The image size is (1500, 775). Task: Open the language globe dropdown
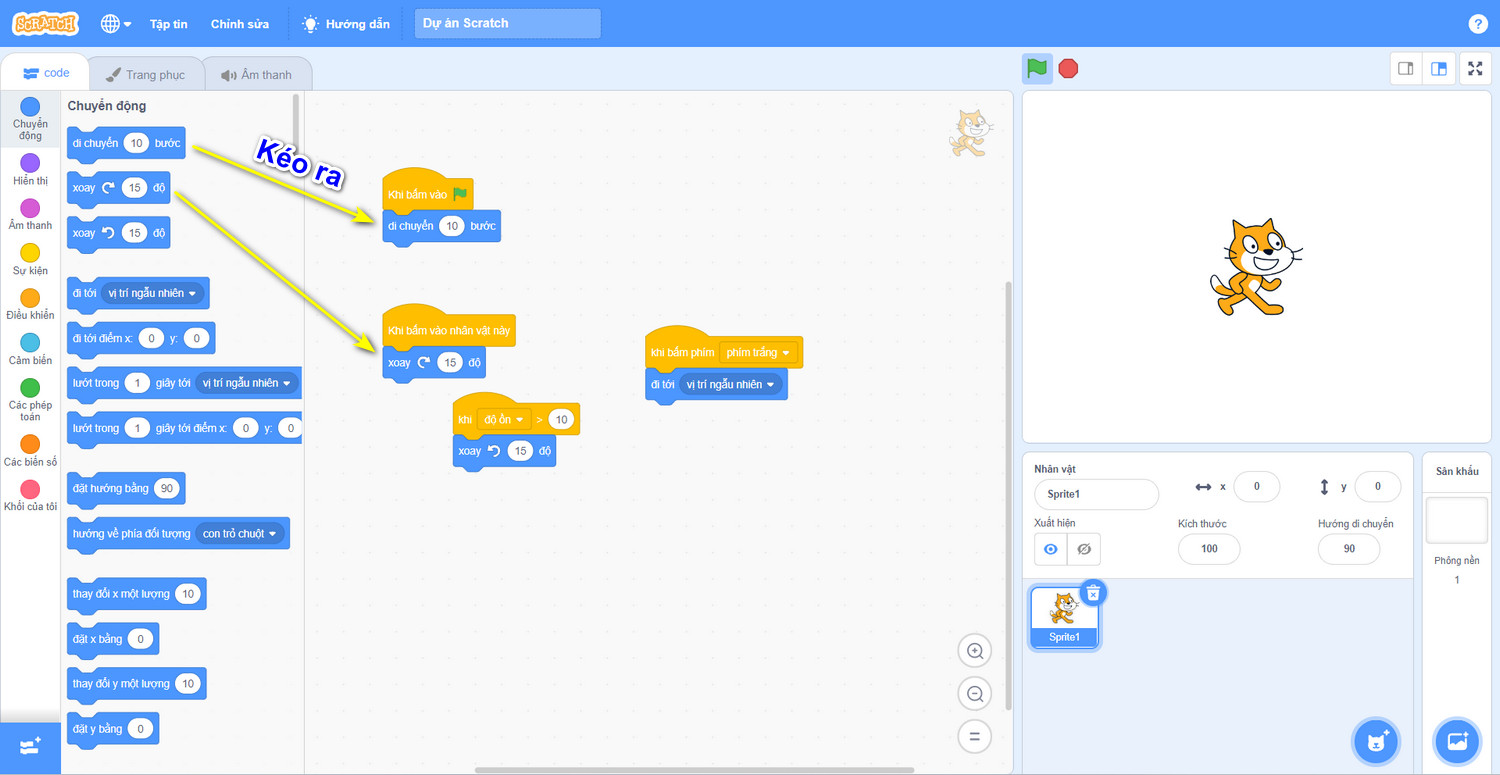[116, 23]
